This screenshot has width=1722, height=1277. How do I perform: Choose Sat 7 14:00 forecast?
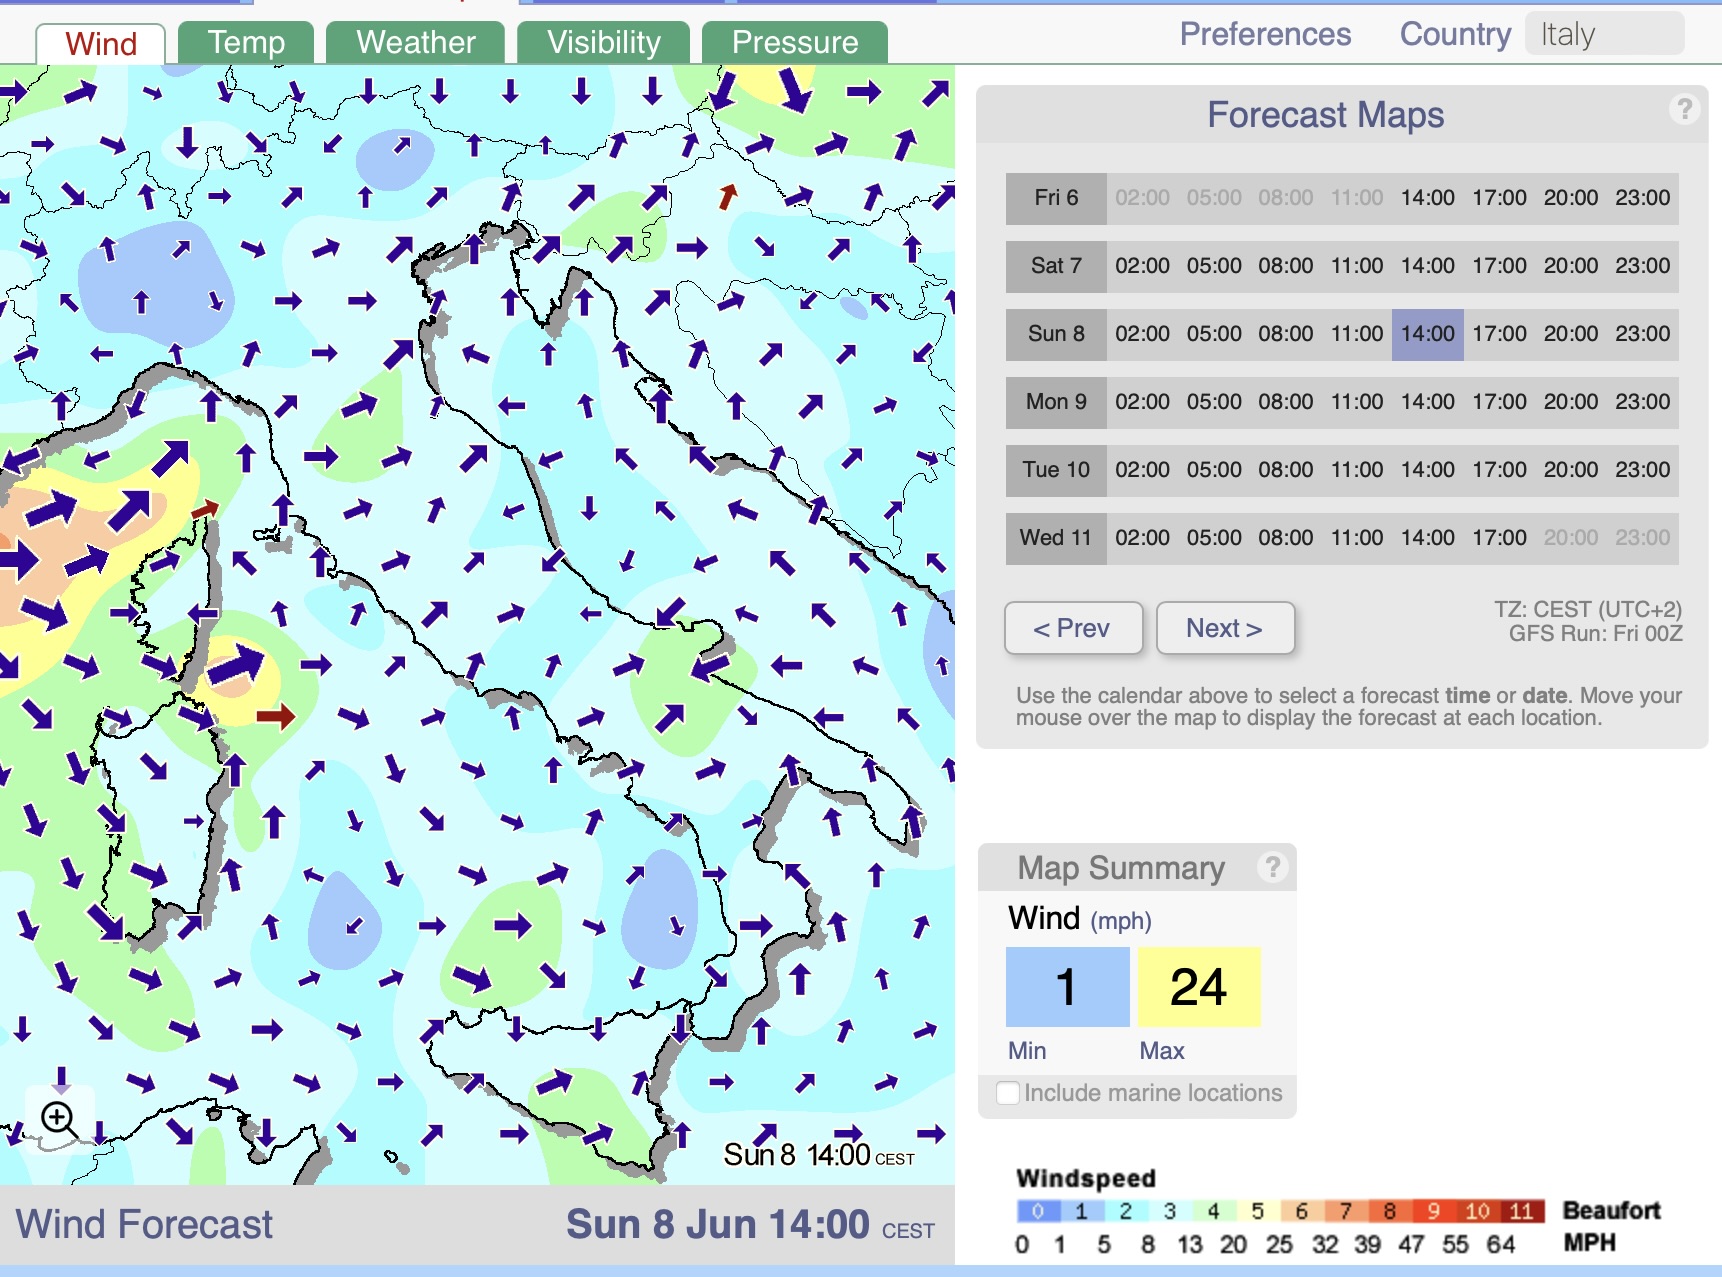tap(1427, 266)
